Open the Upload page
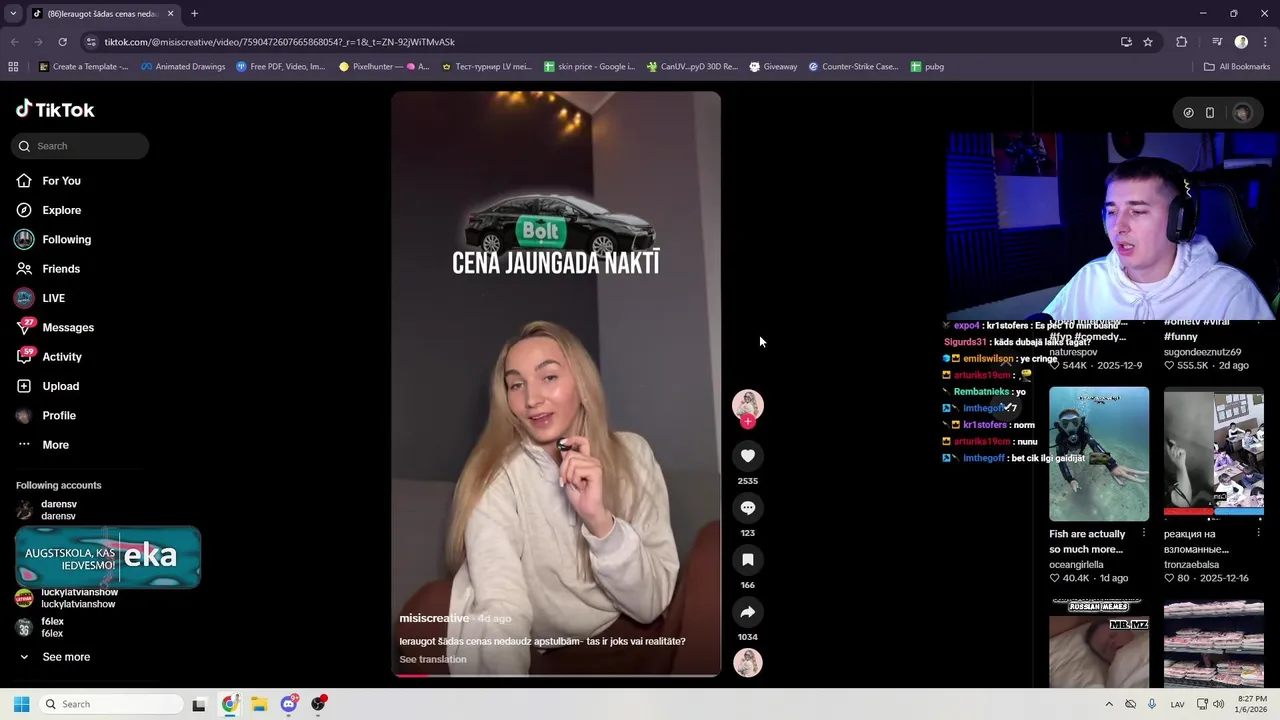 coord(47,386)
